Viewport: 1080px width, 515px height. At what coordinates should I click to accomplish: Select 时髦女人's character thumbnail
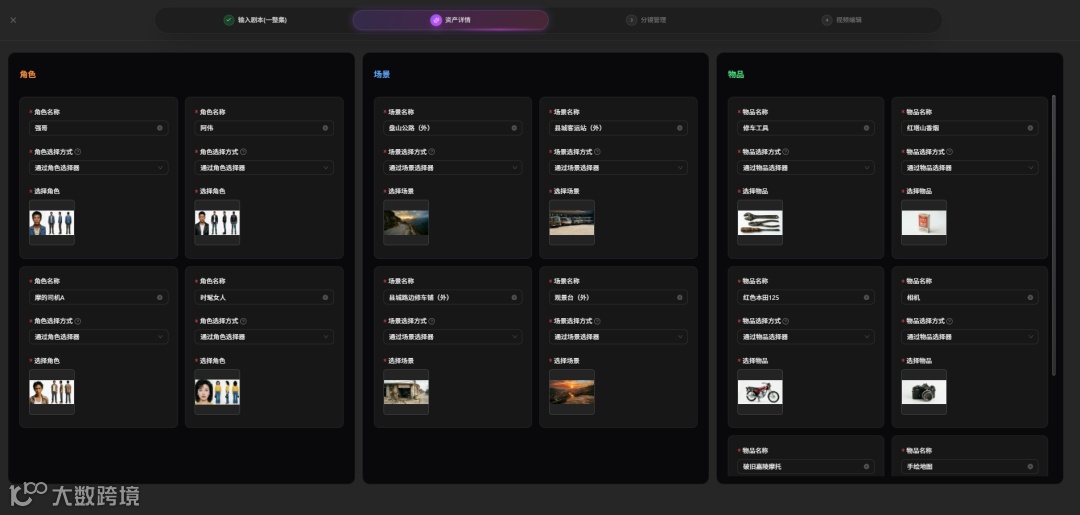pyautogui.click(x=217, y=392)
